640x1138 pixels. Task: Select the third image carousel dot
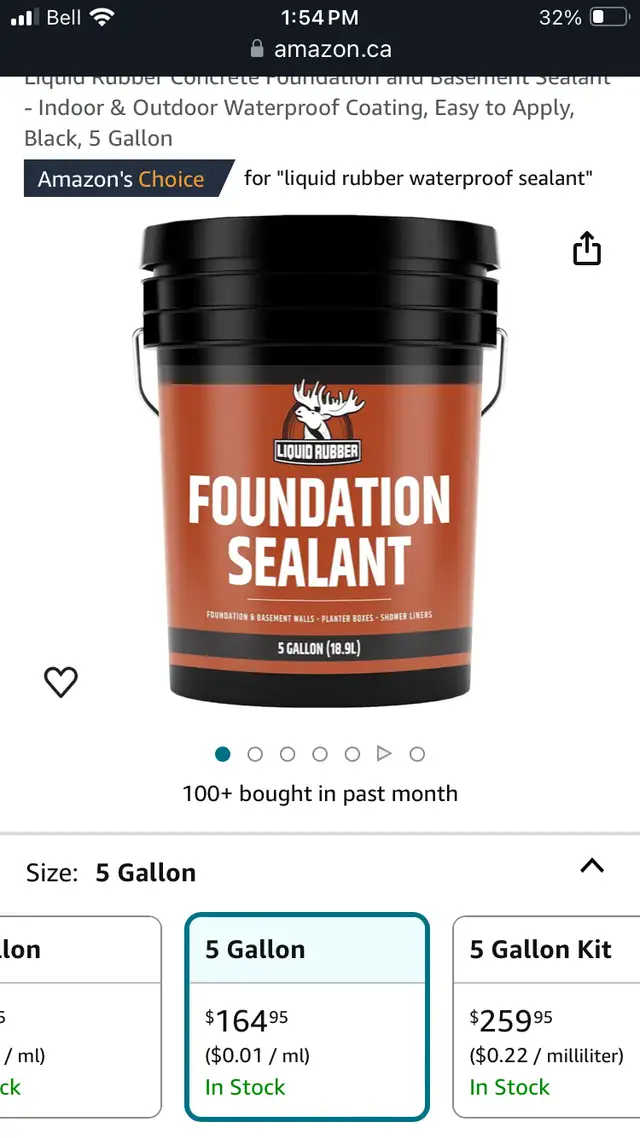tap(287, 754)
